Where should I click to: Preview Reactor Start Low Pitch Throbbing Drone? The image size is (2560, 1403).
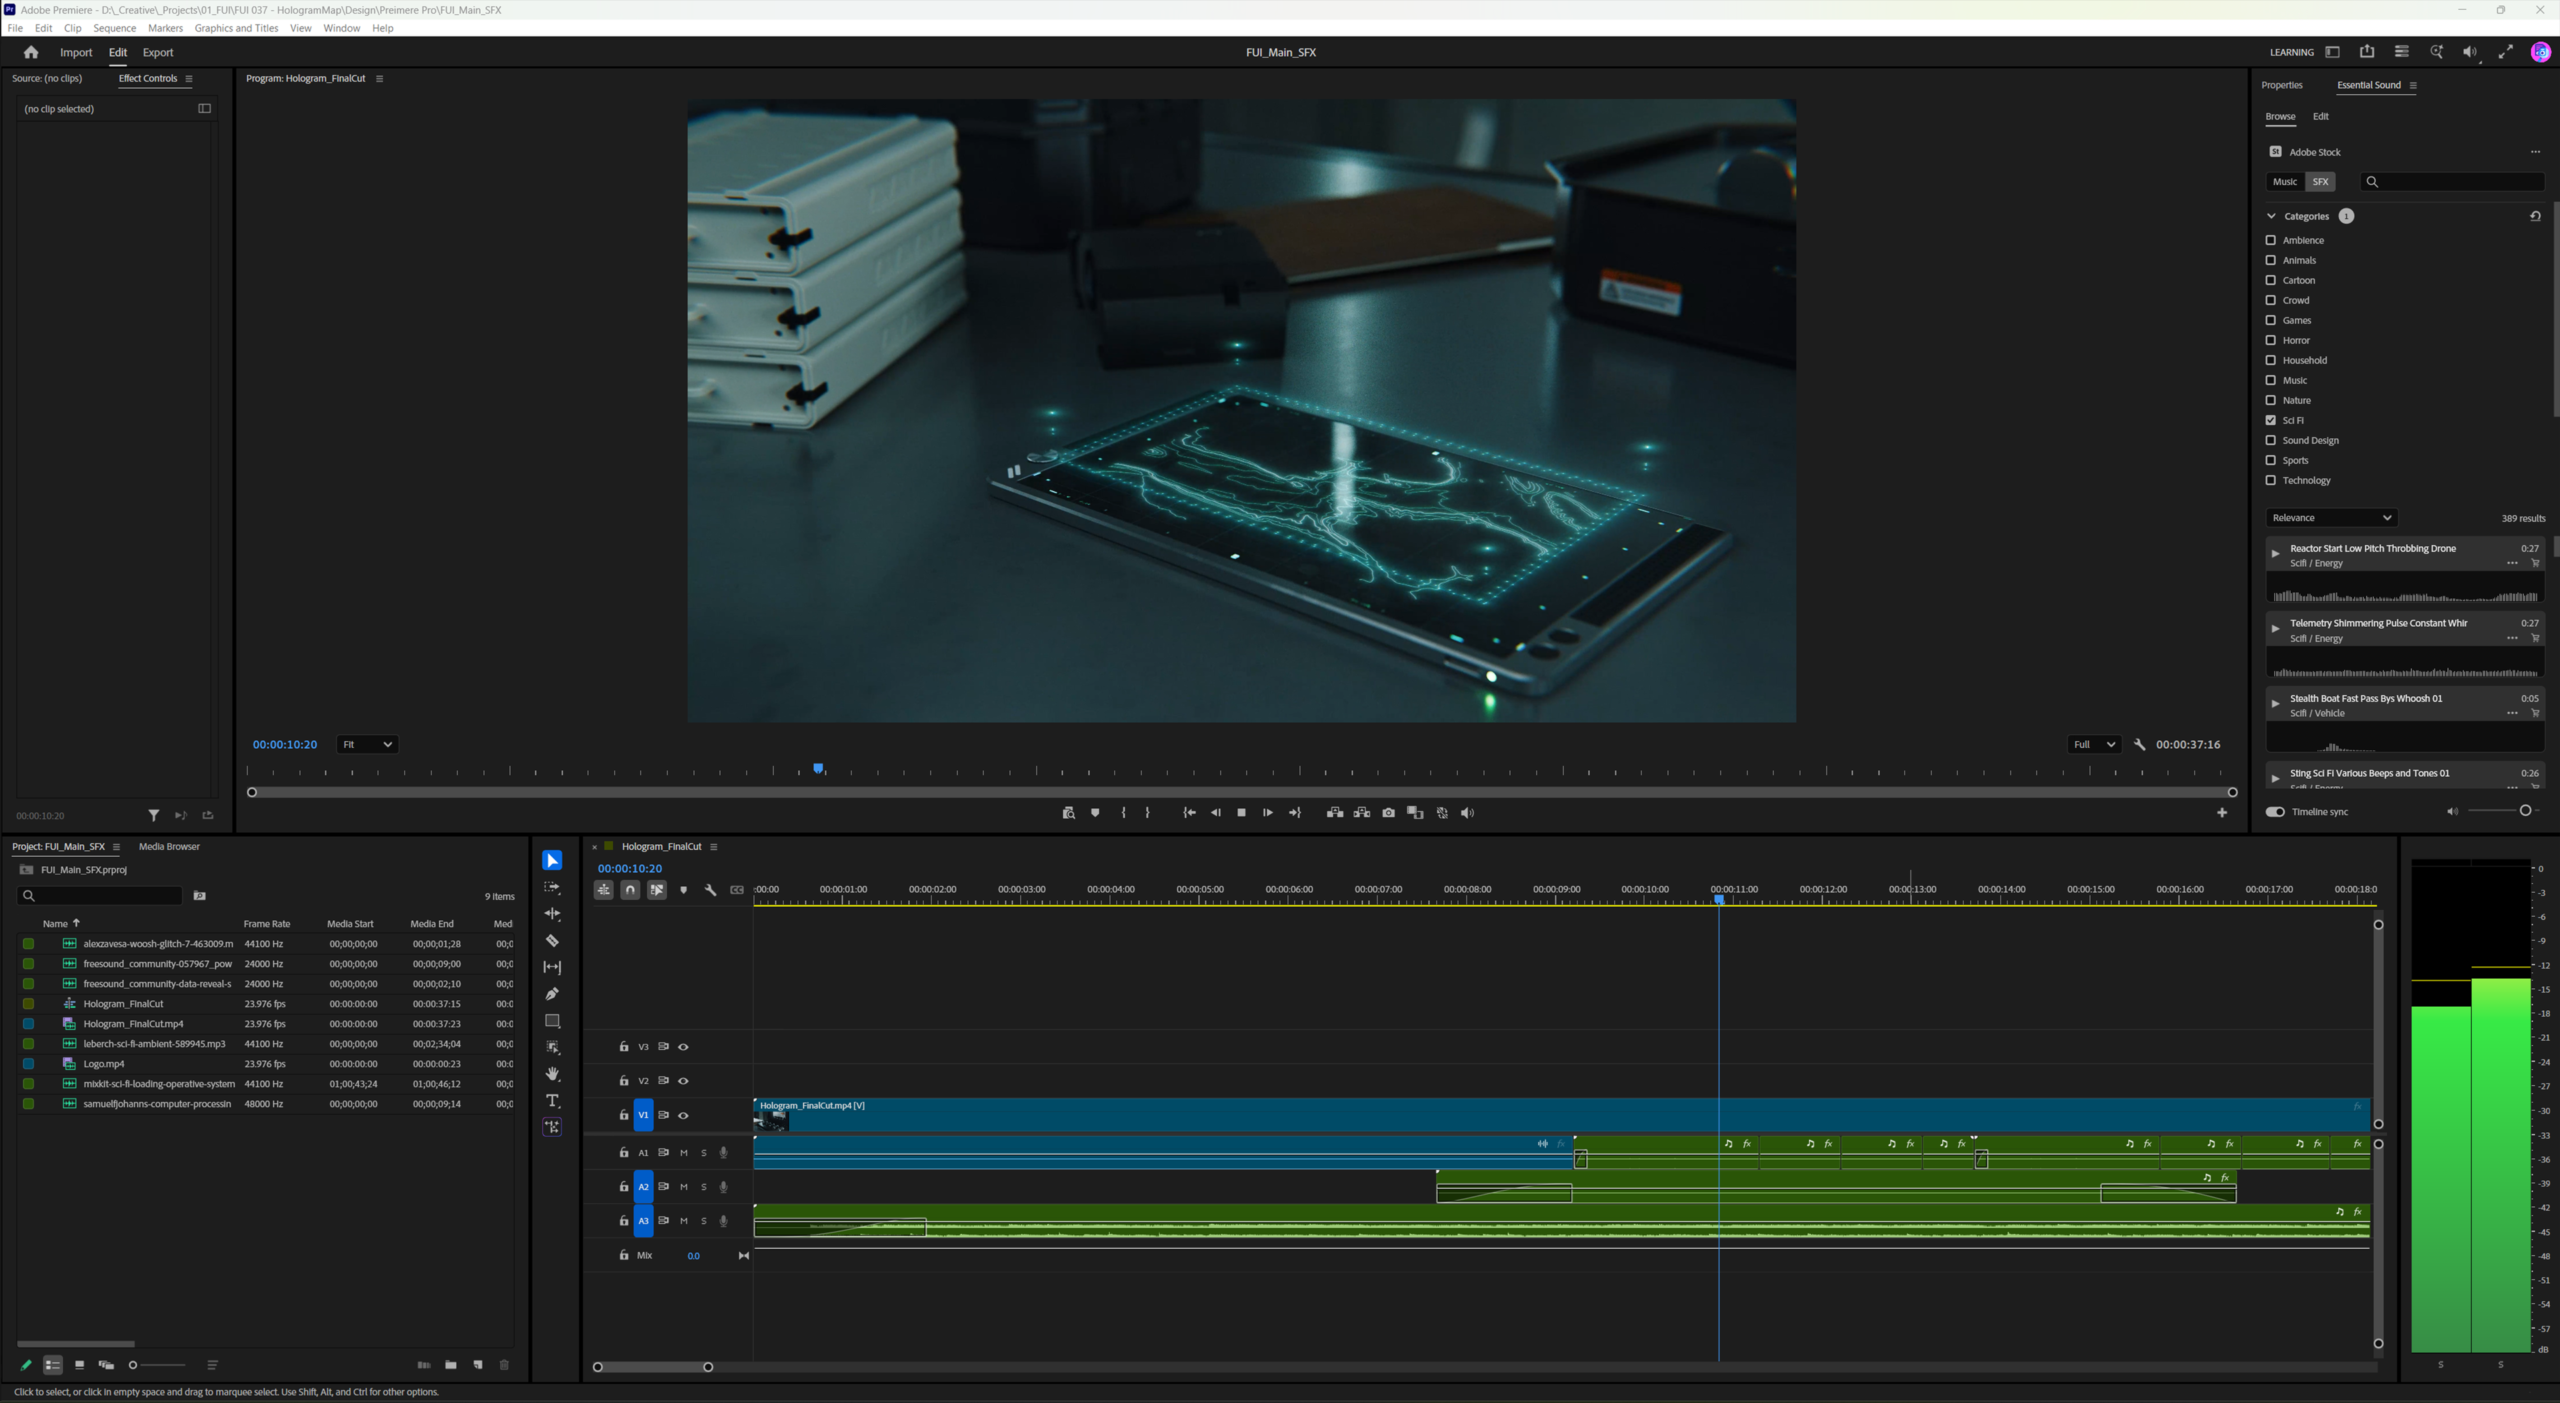2276,553
